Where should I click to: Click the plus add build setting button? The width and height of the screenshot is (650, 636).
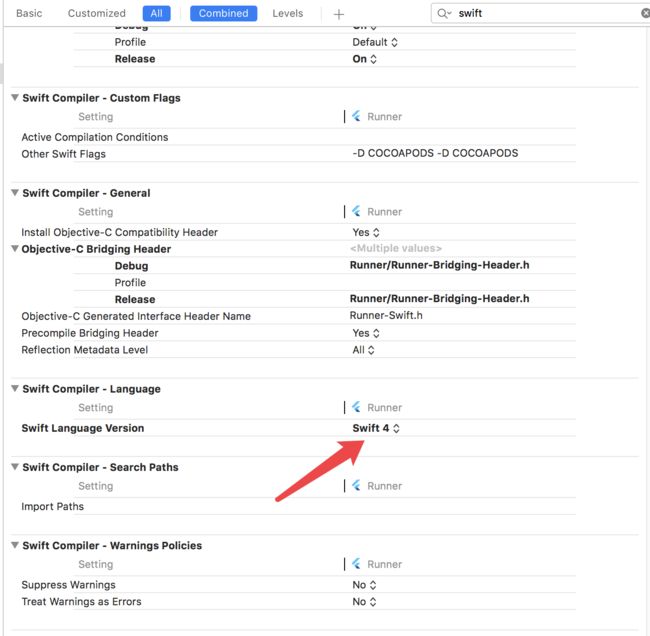click(x=339, y=15)
